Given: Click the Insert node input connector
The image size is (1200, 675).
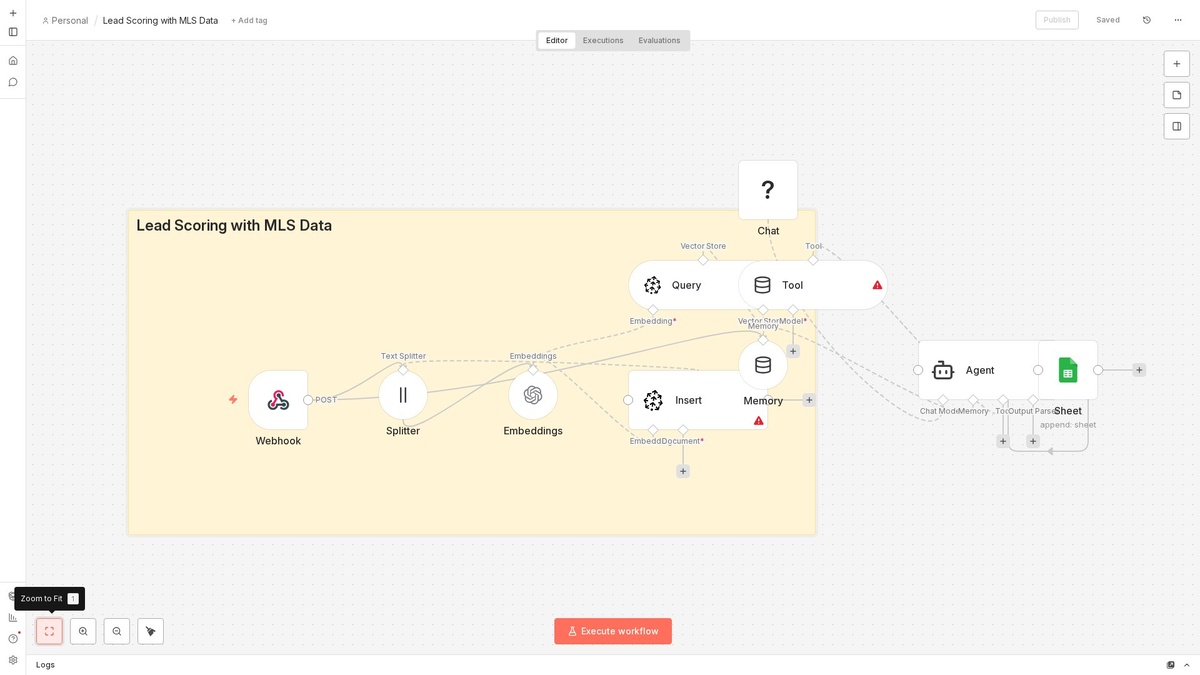Looking at the screenshot, I should pos(628,400).
